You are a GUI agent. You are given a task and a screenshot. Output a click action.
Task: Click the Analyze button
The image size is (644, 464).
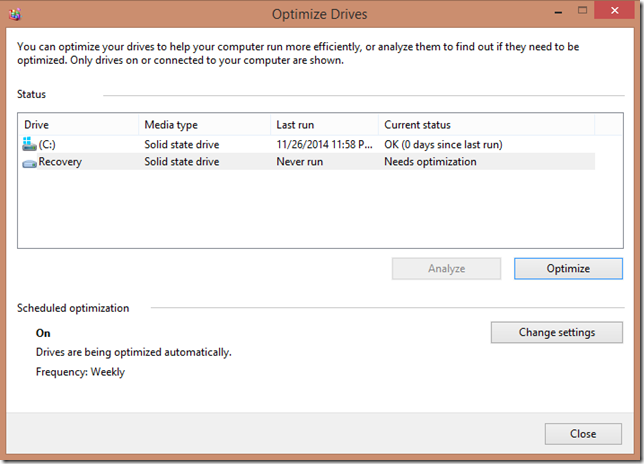click(446, 269)
